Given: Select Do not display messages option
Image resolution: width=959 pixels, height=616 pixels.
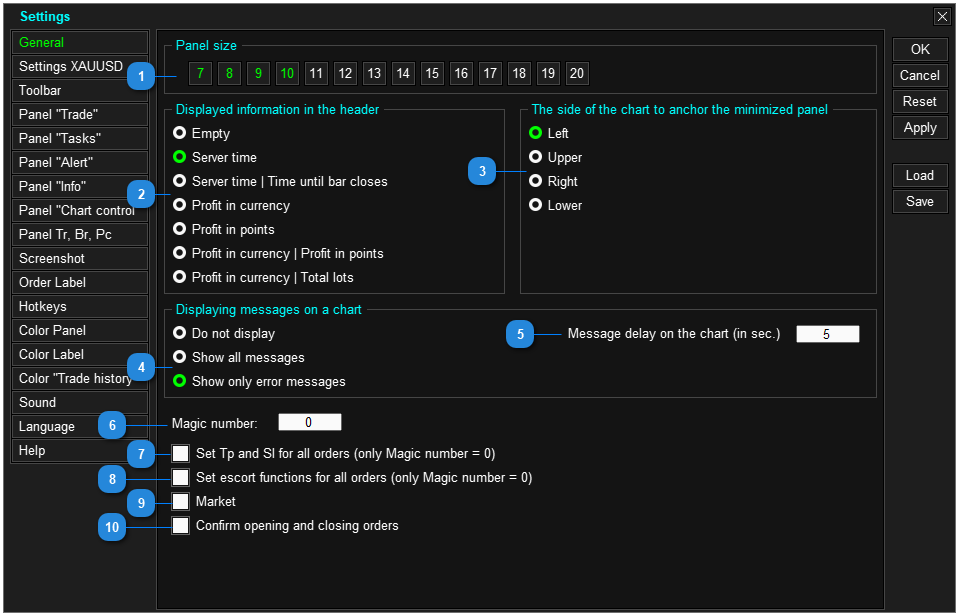Looking at the screenshot, I should coord(179,333).
